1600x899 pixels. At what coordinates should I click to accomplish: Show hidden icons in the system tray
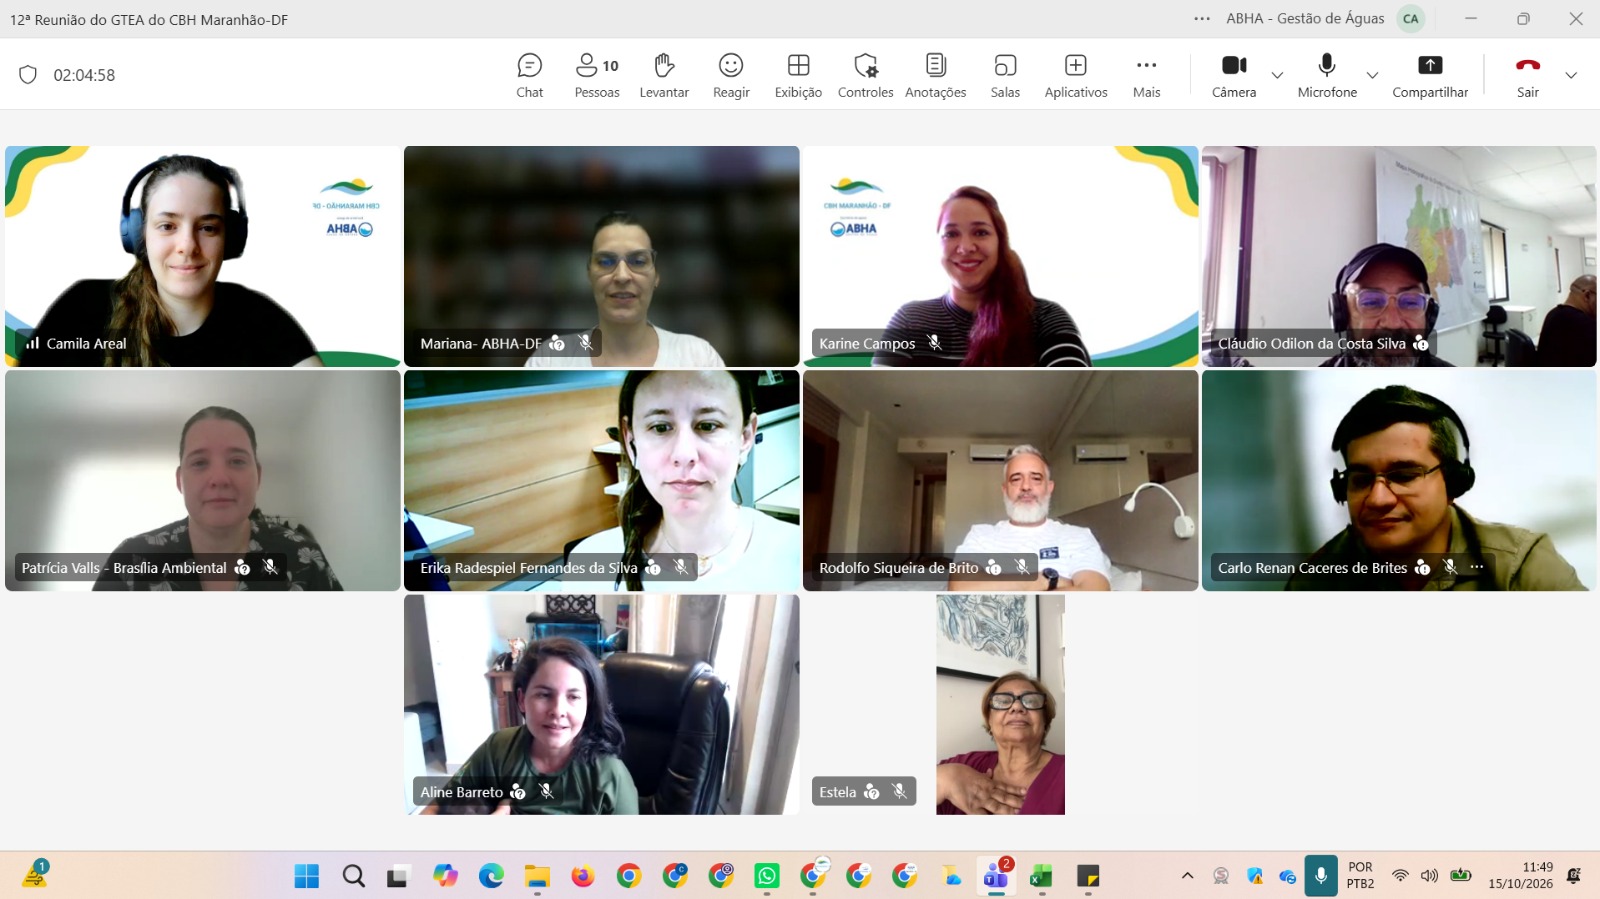point(1187,876)
